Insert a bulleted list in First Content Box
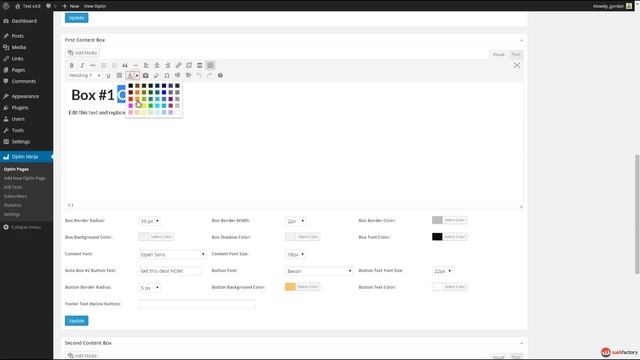The height and width of the screenshot is (360, 640). click(103, 65)
